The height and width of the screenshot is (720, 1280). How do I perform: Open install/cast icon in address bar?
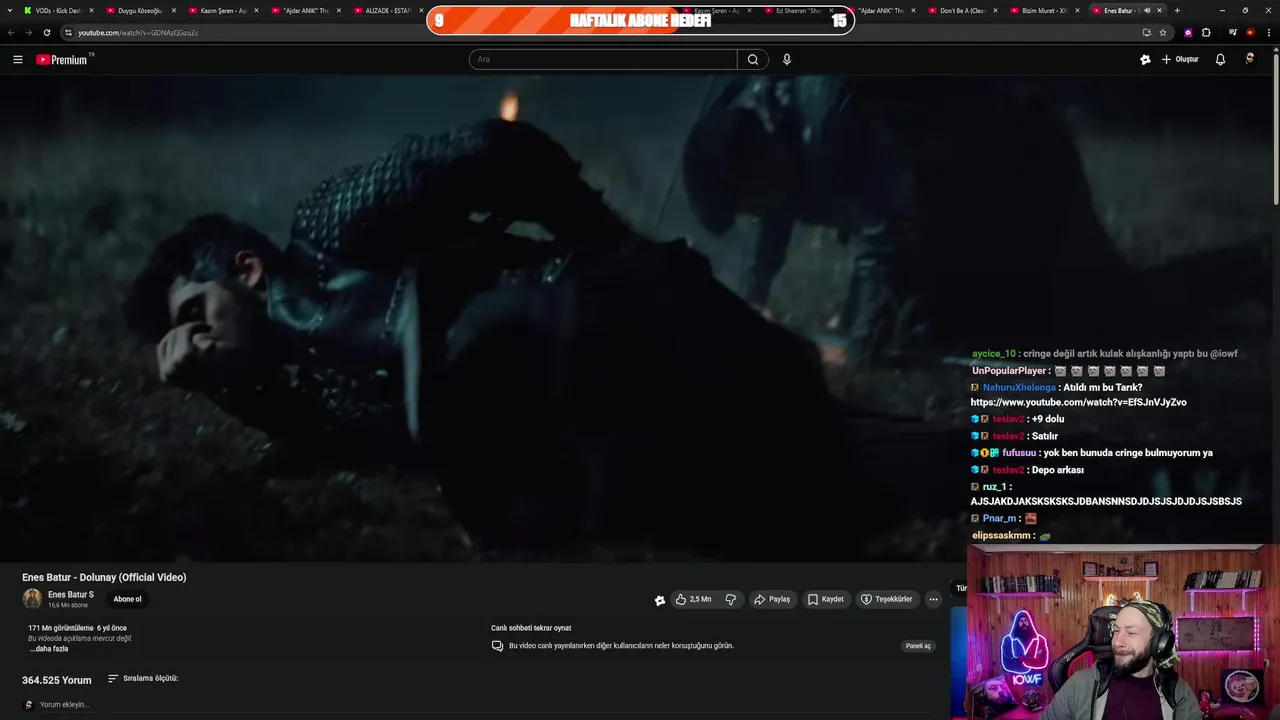coord(1147,32)
